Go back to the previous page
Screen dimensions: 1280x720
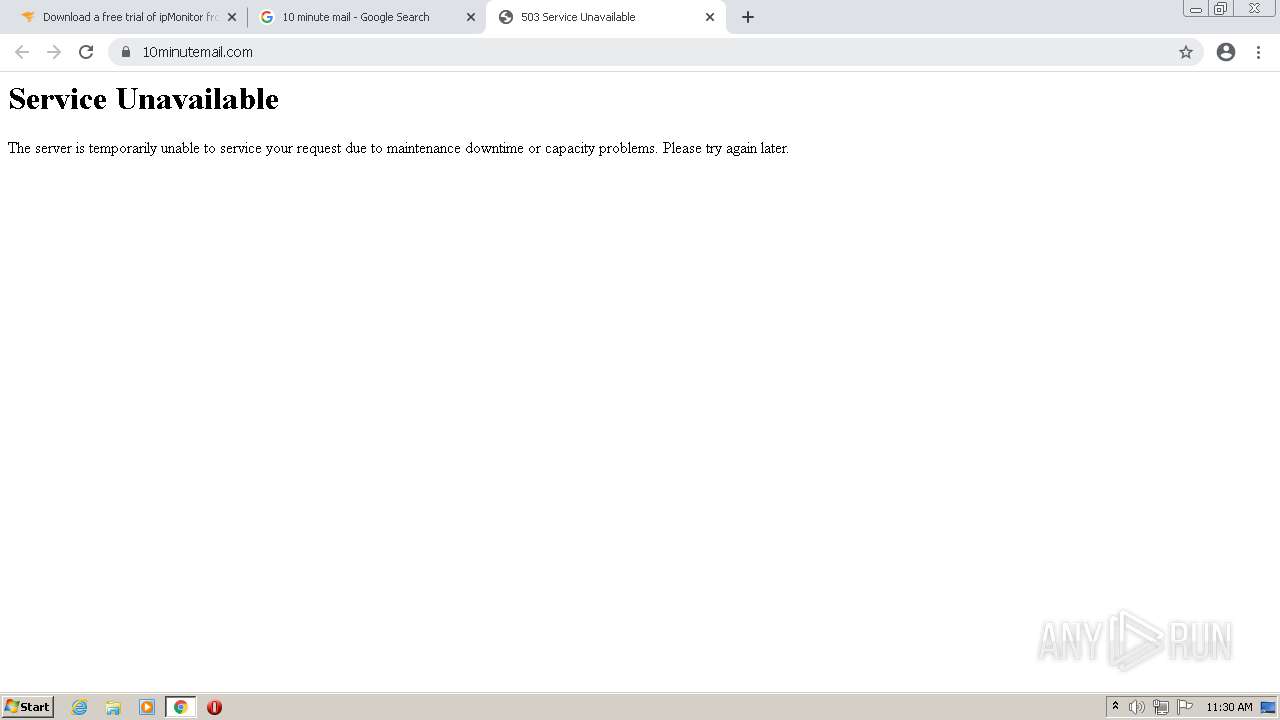(x=22, y=52)
